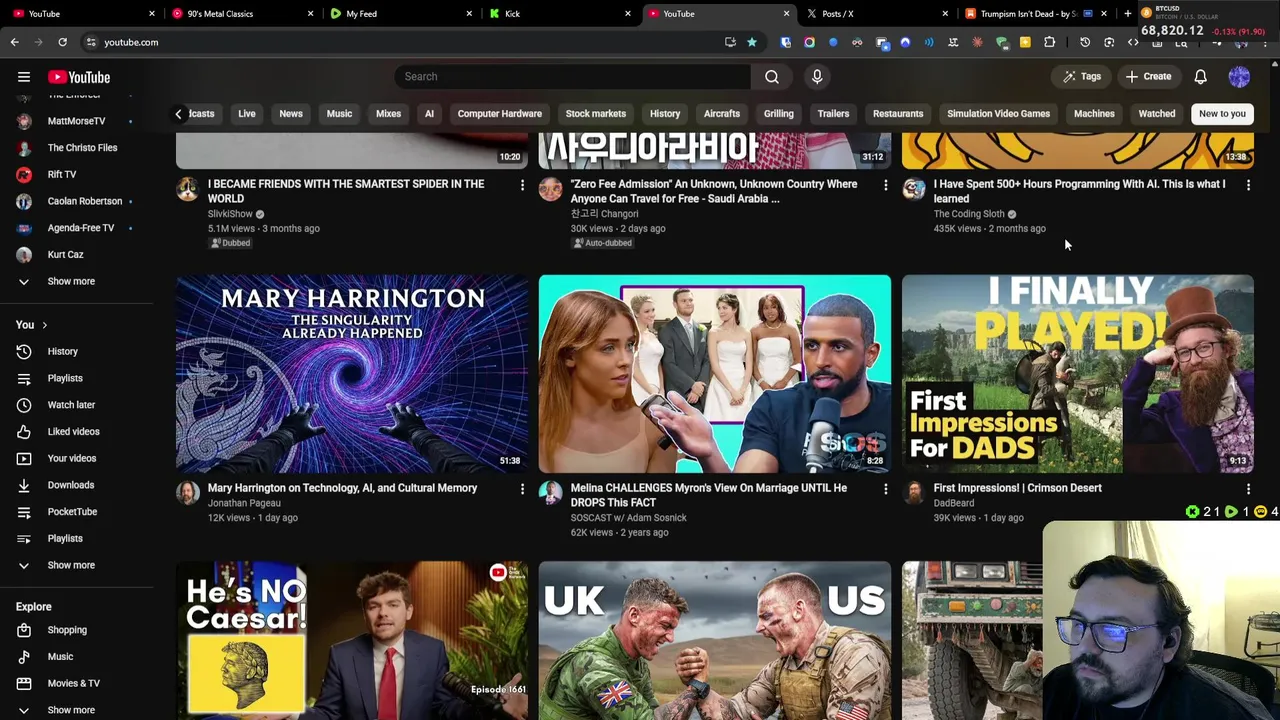Open PocketTube in the sidebar
The width and height of the screenshot is (1280, 720).
point(72,511)
